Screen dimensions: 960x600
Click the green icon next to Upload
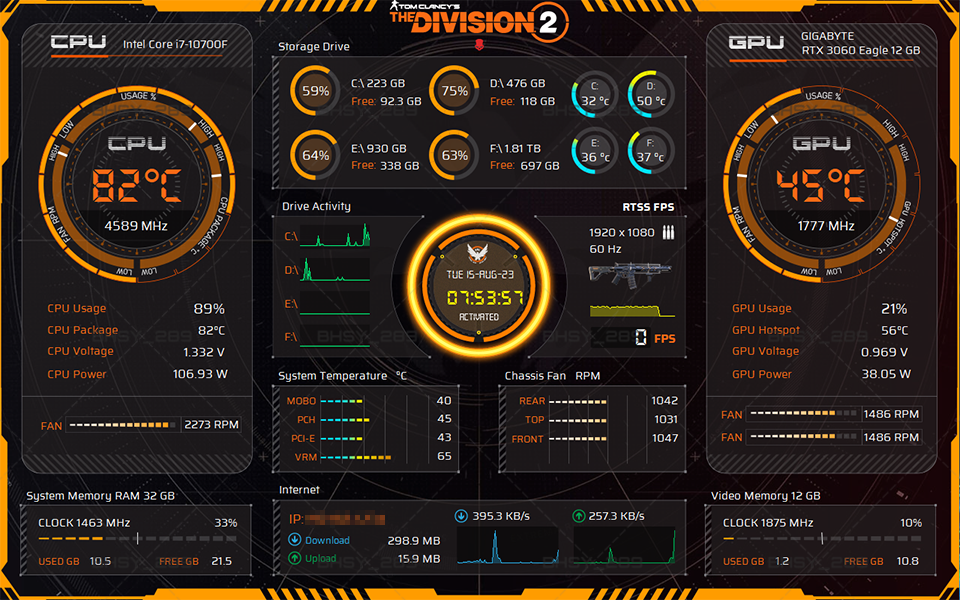294,558
